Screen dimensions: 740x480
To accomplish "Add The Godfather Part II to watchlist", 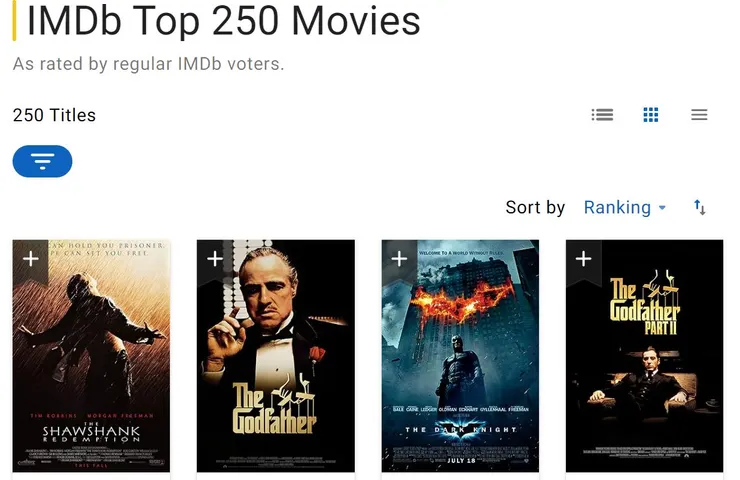I will pos(584,260).
